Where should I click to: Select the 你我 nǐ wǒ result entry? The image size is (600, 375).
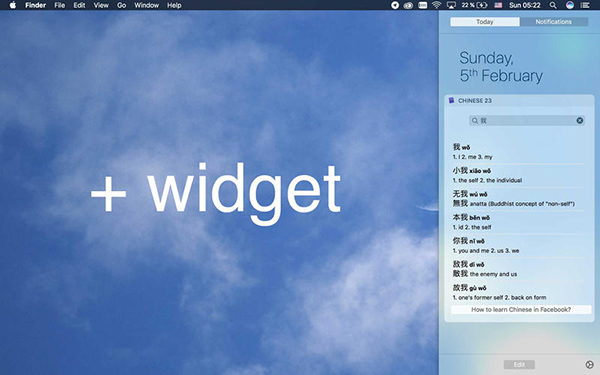519,245
